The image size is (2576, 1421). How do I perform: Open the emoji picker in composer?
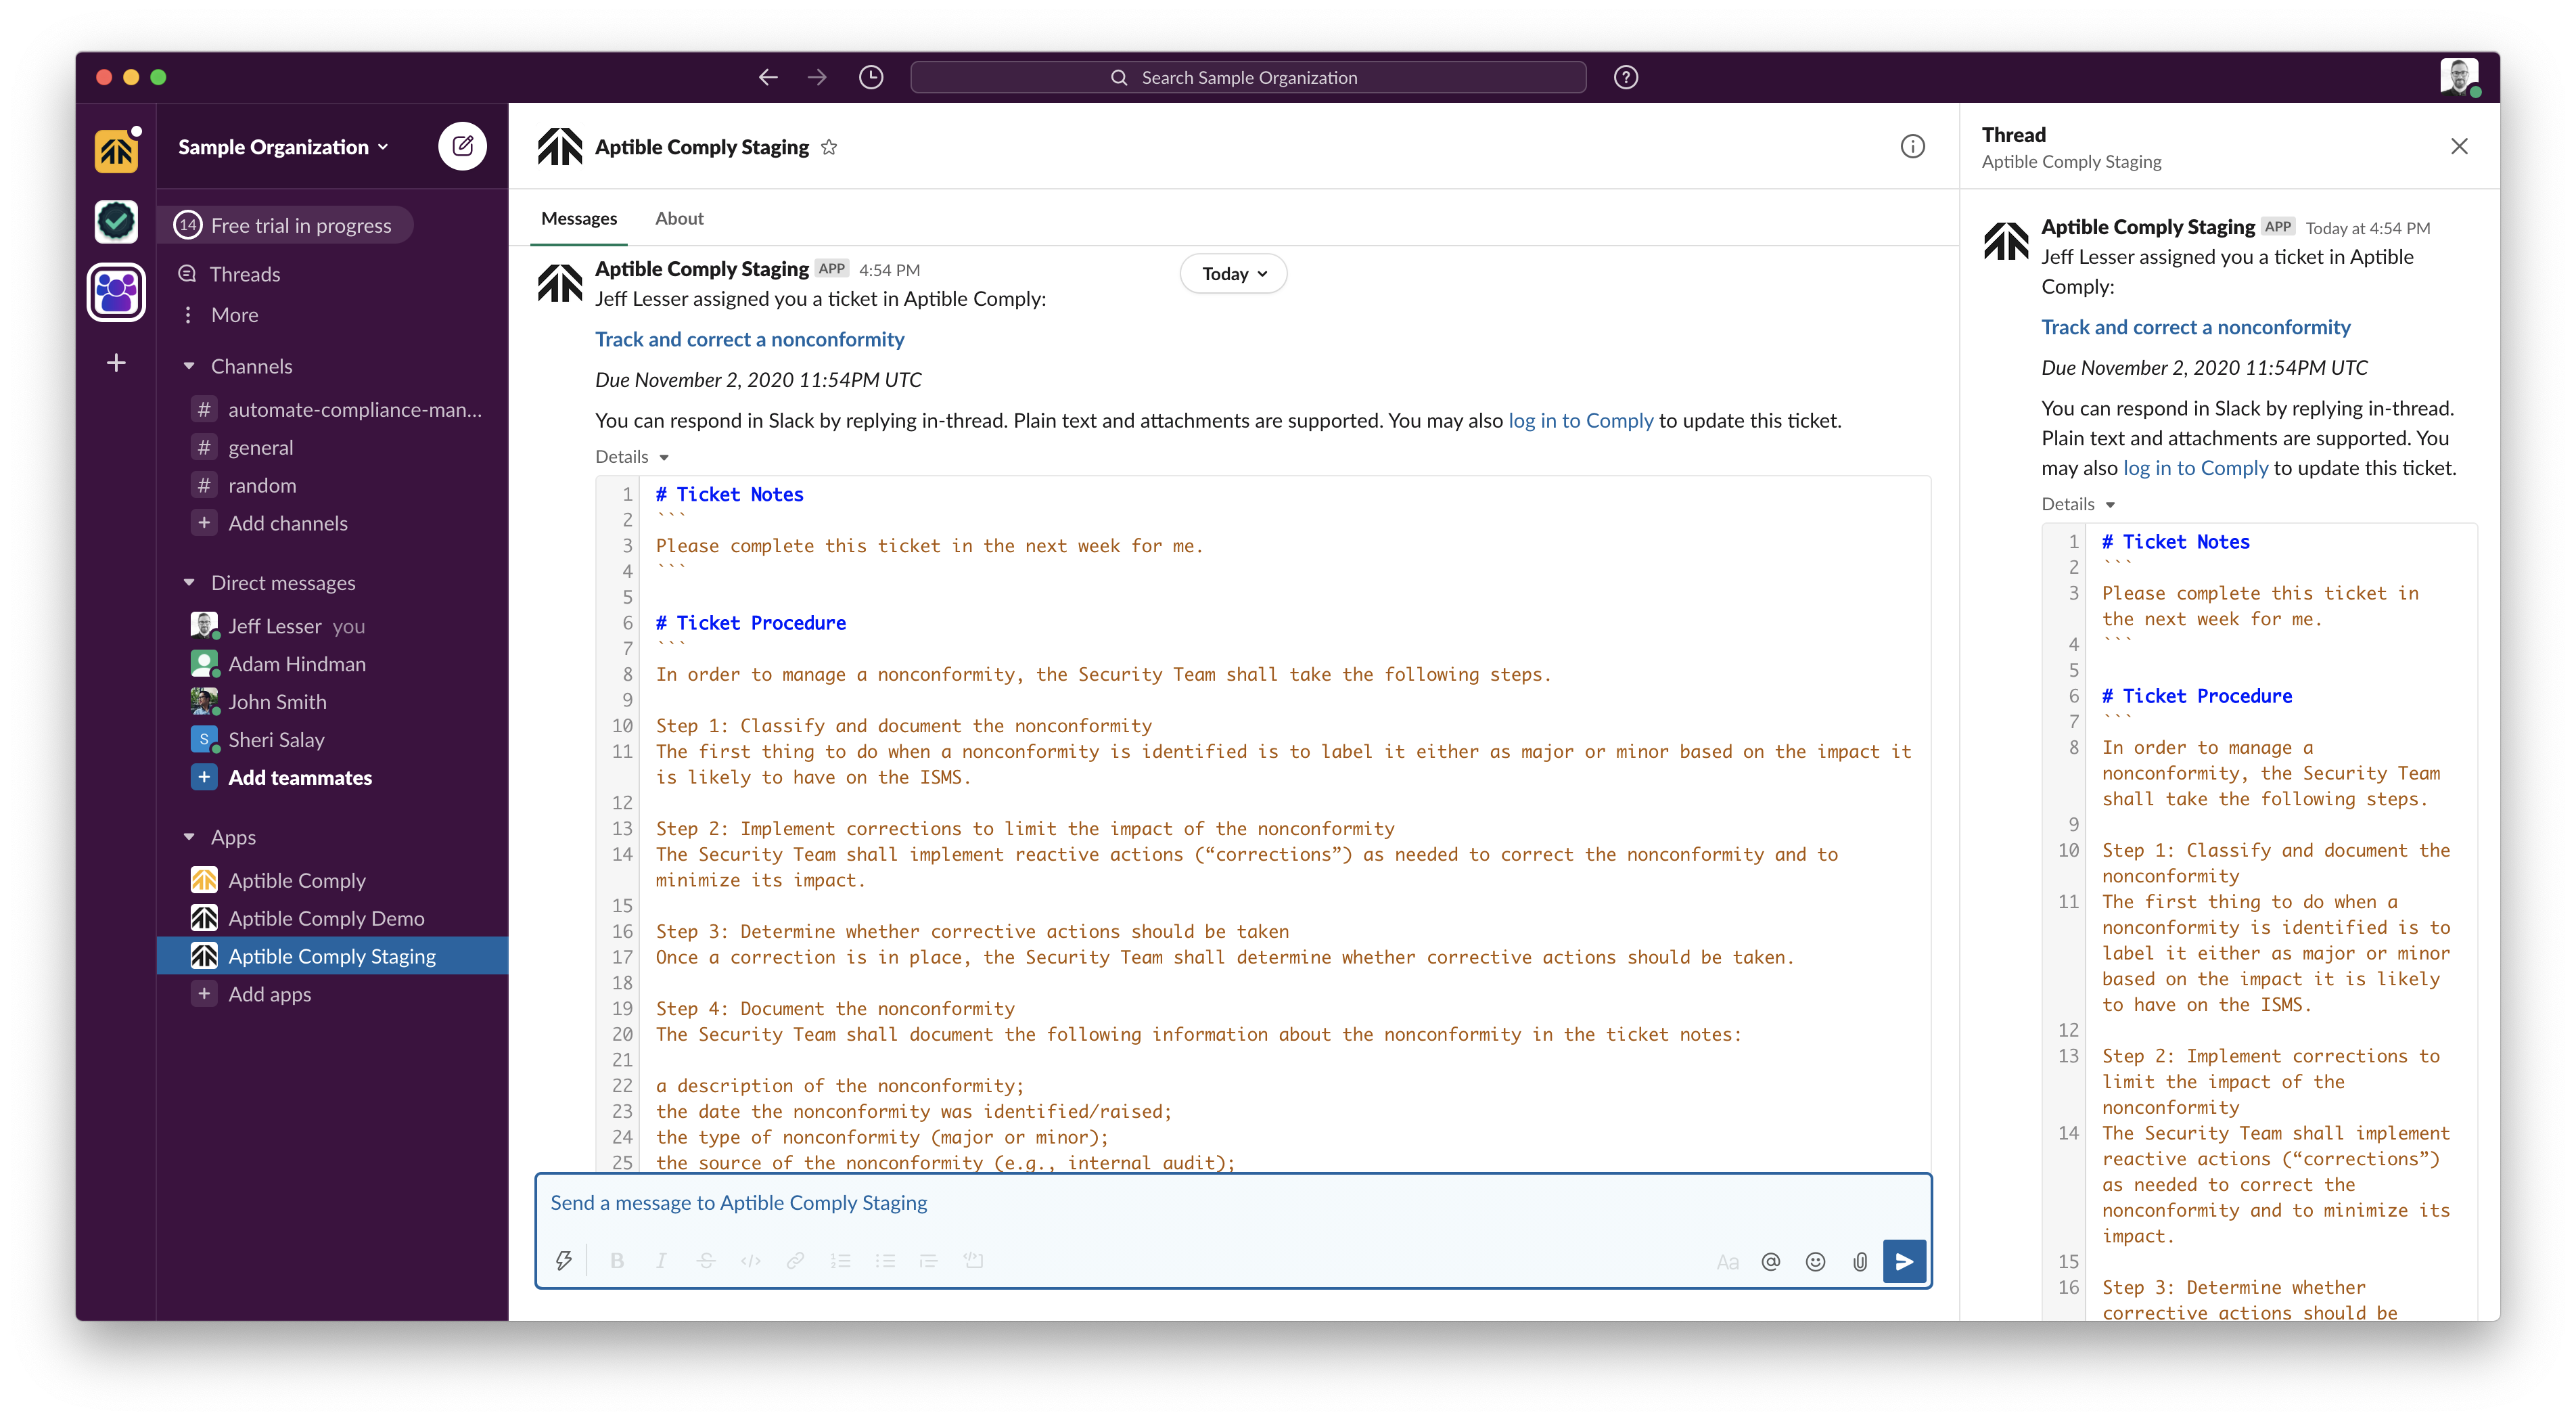(x=1815, y=1262)
